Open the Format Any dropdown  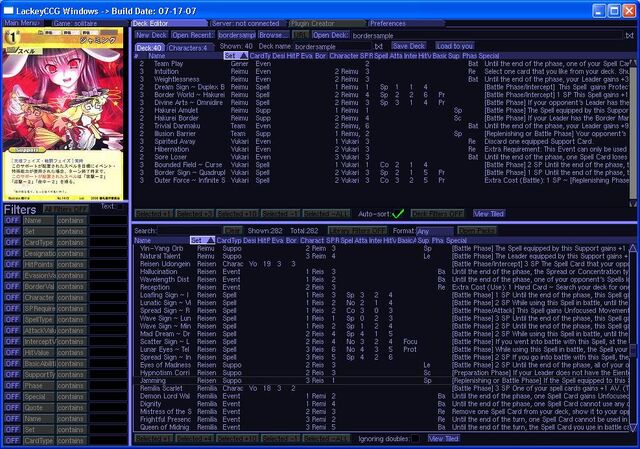click(x=435, y=231)
